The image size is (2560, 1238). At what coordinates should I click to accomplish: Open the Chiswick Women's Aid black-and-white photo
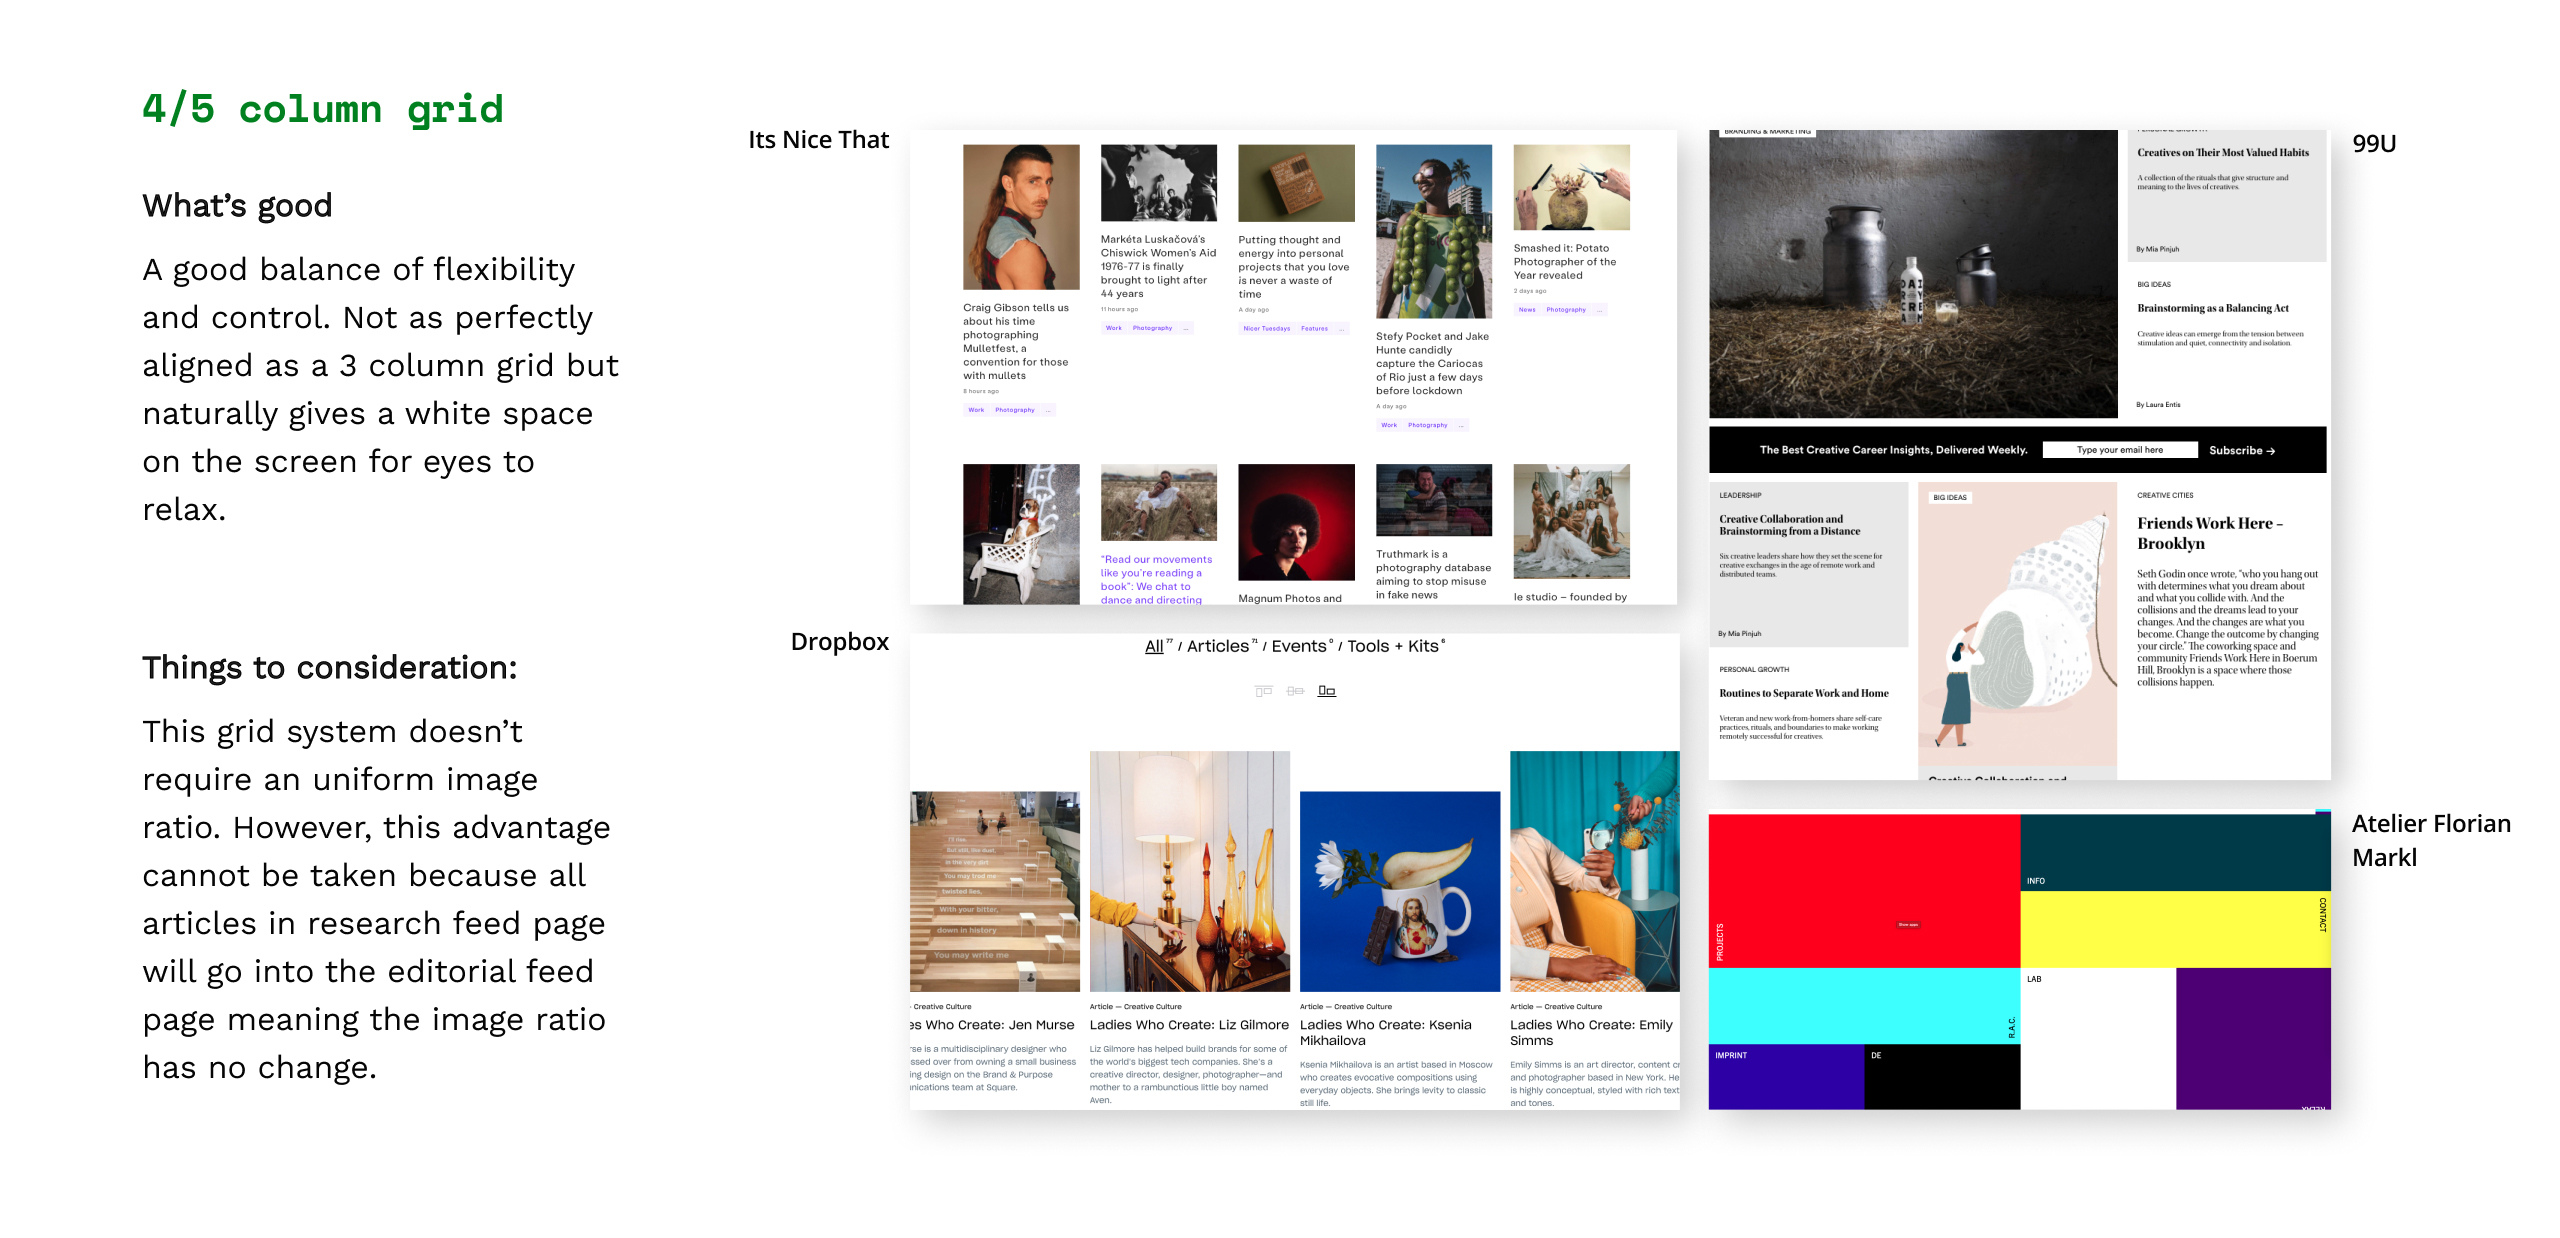1159,183
